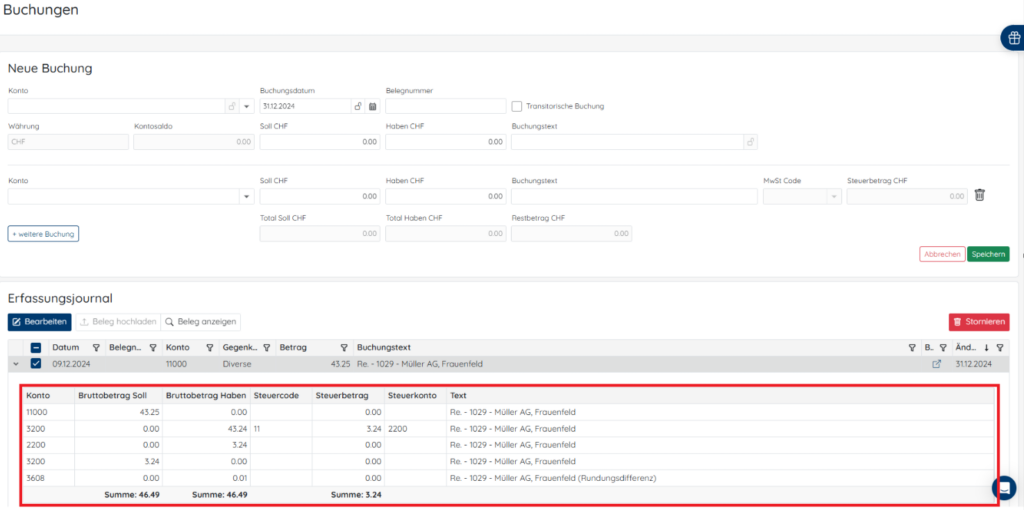
Task: Select detail row with Konto 3608
Action: click(509, 478)
